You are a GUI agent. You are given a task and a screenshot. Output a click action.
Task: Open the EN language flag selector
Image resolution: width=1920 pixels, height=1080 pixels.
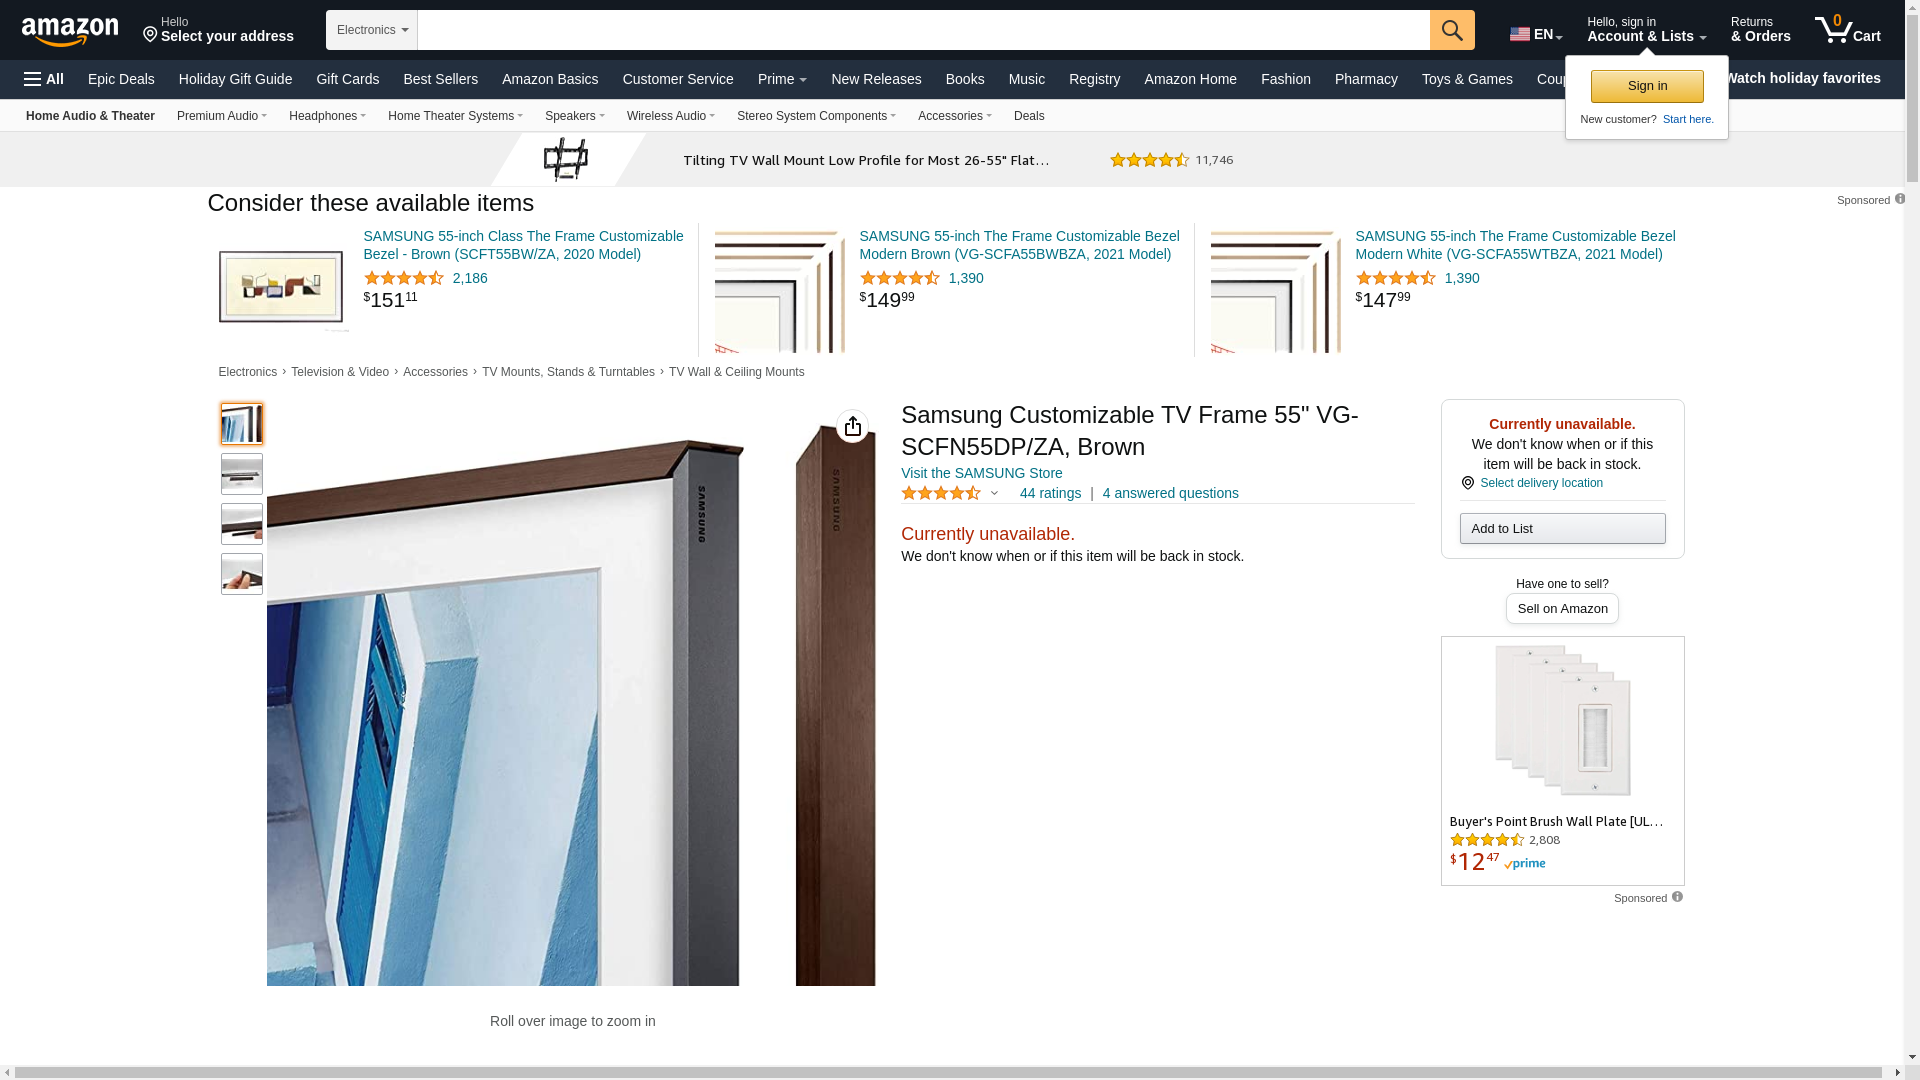[x=1535, y=34]
